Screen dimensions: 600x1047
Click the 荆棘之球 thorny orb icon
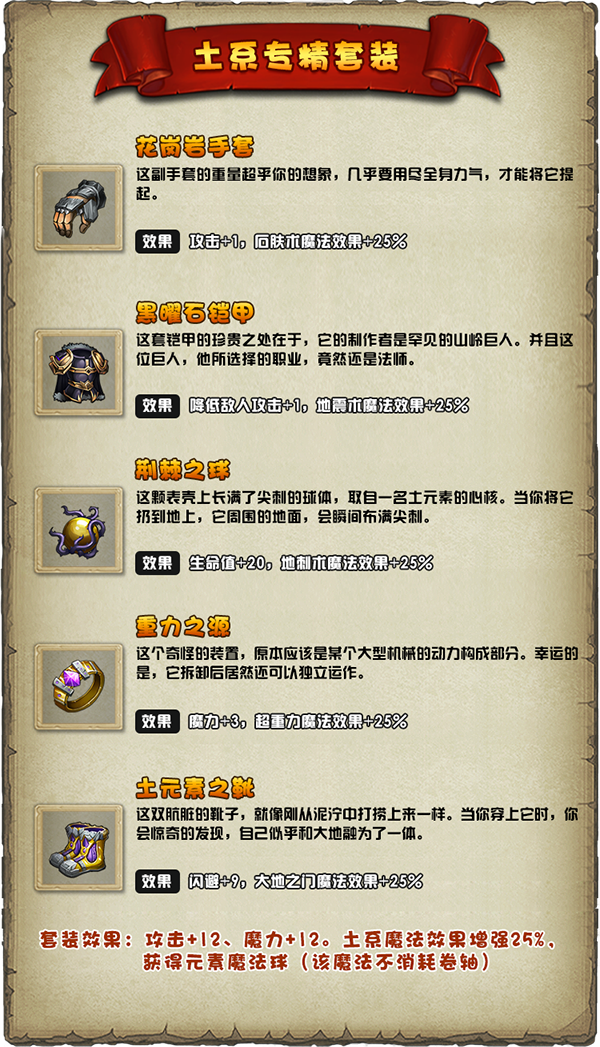point(79,530)
